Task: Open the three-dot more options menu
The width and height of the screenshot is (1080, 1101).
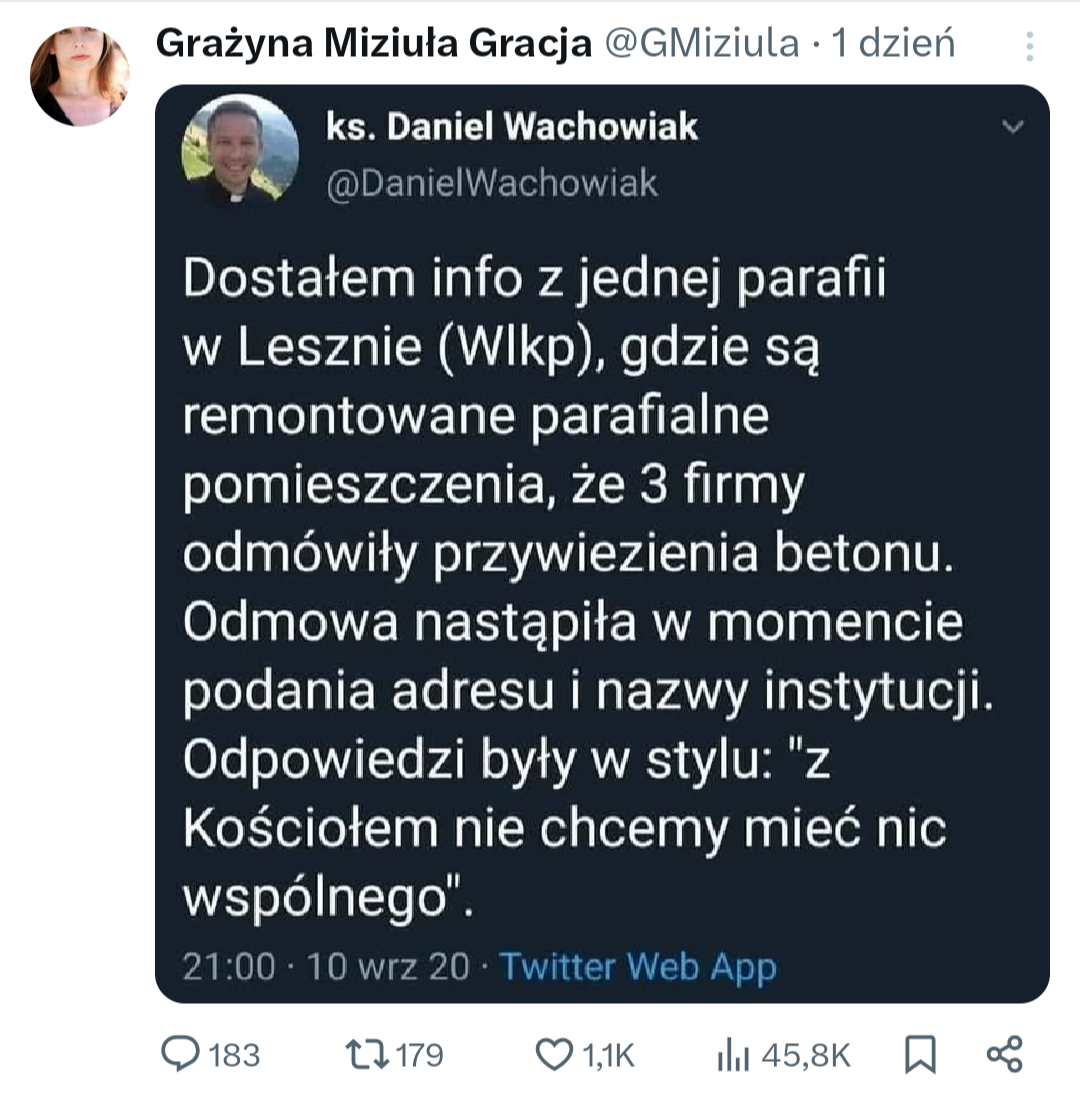Action: coord(1029,46)
